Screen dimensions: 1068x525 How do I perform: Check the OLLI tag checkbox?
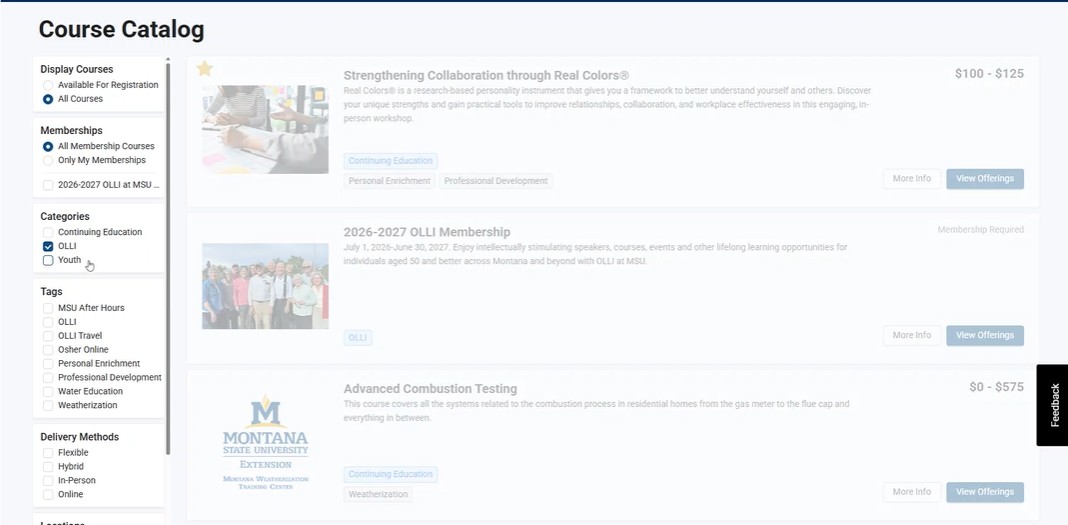(48, 322)
